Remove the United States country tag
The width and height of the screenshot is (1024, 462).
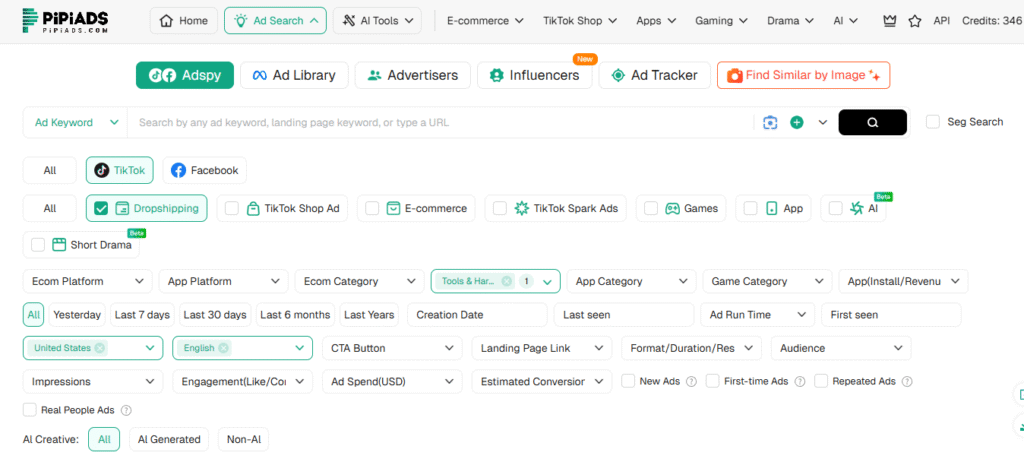click(x=99, y=348)
